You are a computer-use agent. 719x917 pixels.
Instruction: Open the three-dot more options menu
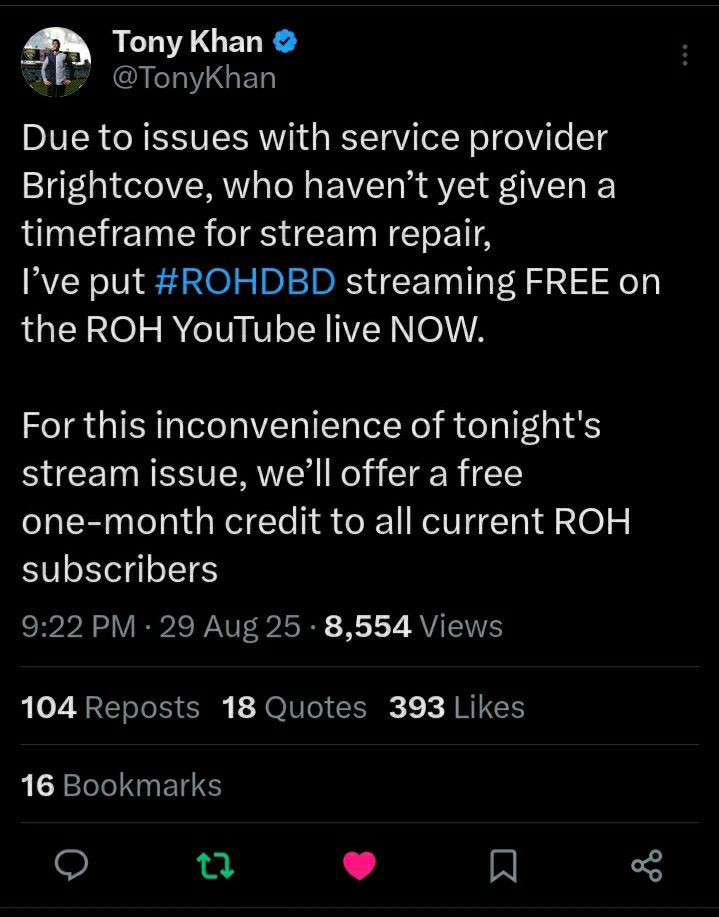pyautogui.click(x=684, y=55)
